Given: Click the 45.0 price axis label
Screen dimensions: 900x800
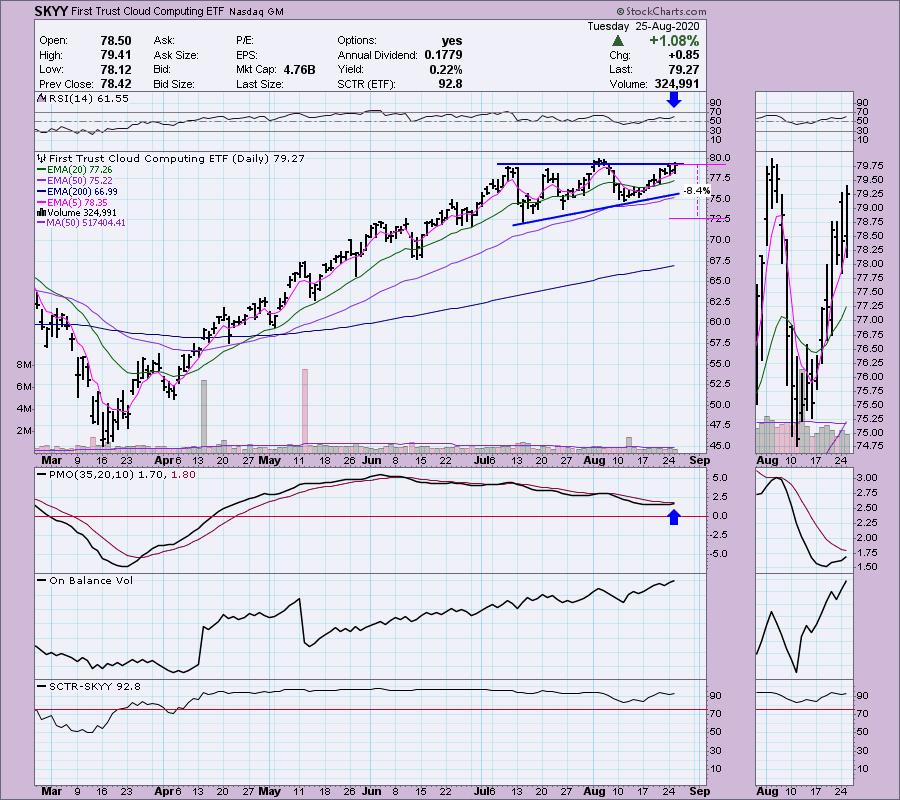Looking at the screenshot, I should (x=719, y=445).
